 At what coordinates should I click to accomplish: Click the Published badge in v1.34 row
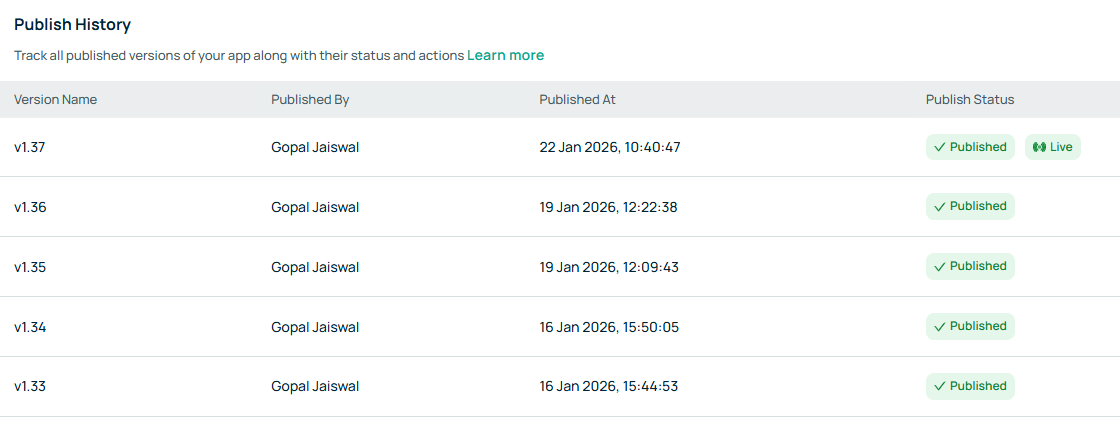(x=970, y=326)
